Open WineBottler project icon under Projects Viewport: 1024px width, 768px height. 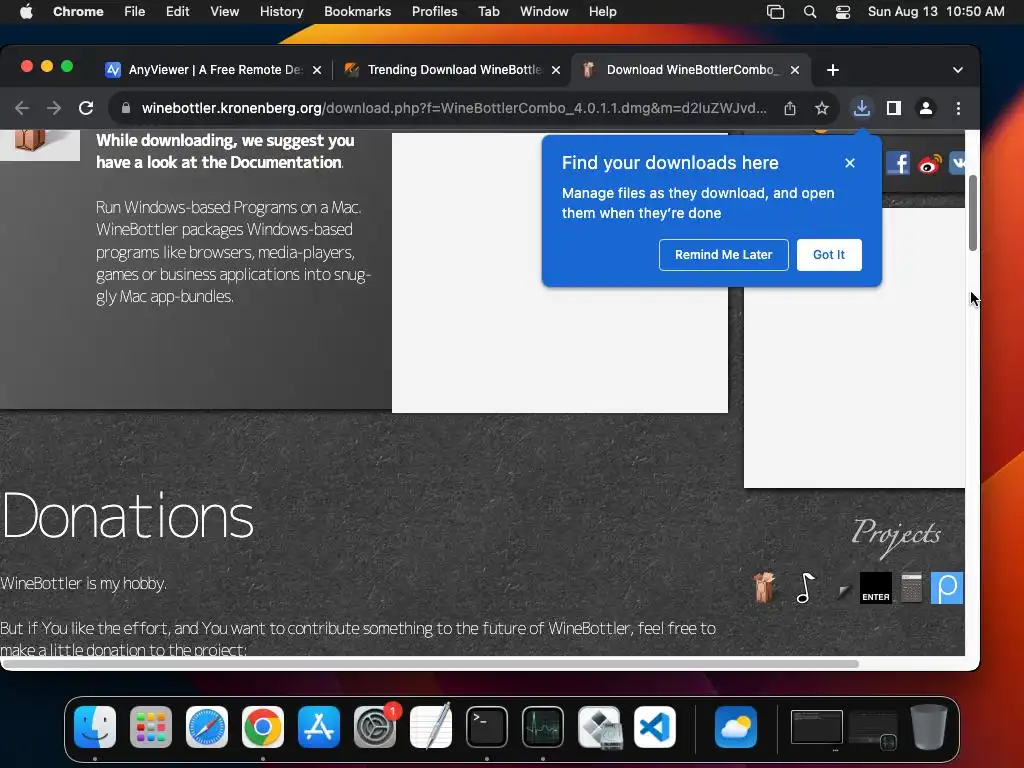click(764, 587)
